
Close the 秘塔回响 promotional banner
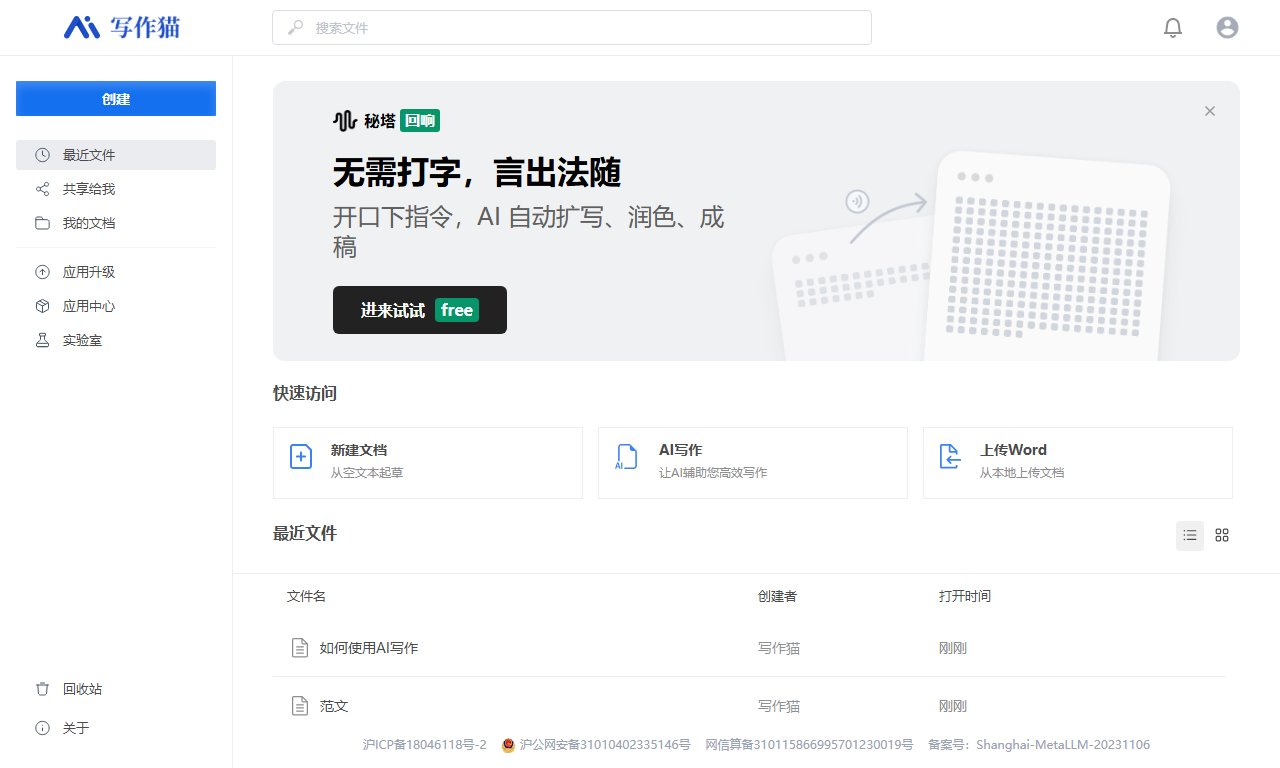1210,111
